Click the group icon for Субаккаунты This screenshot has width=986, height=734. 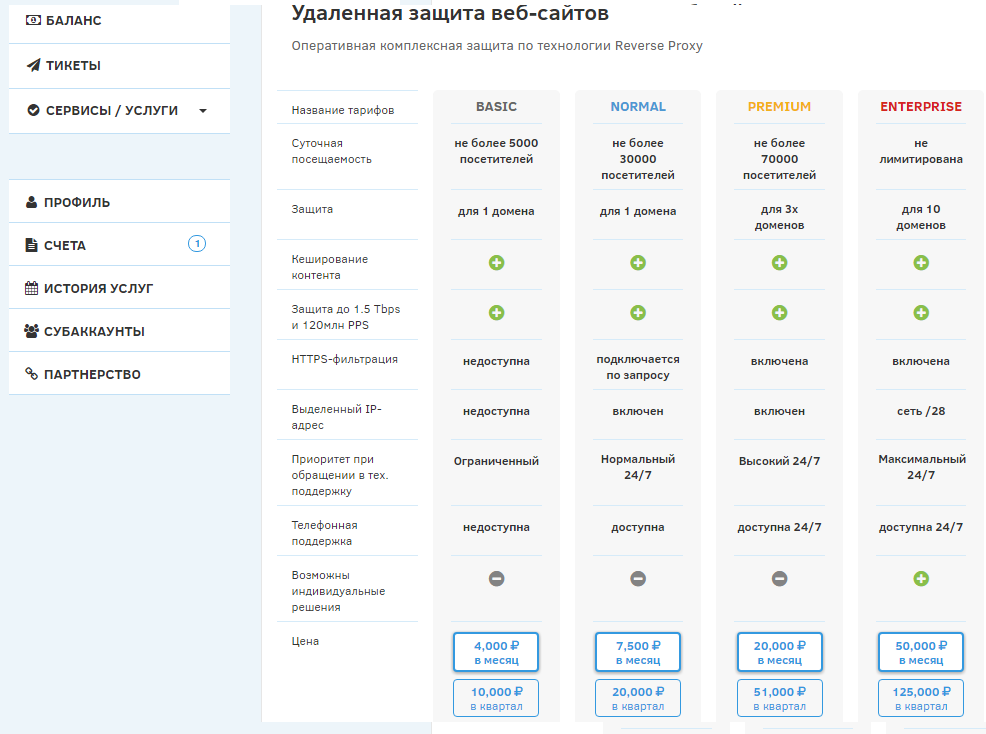(x=32, y=332)
